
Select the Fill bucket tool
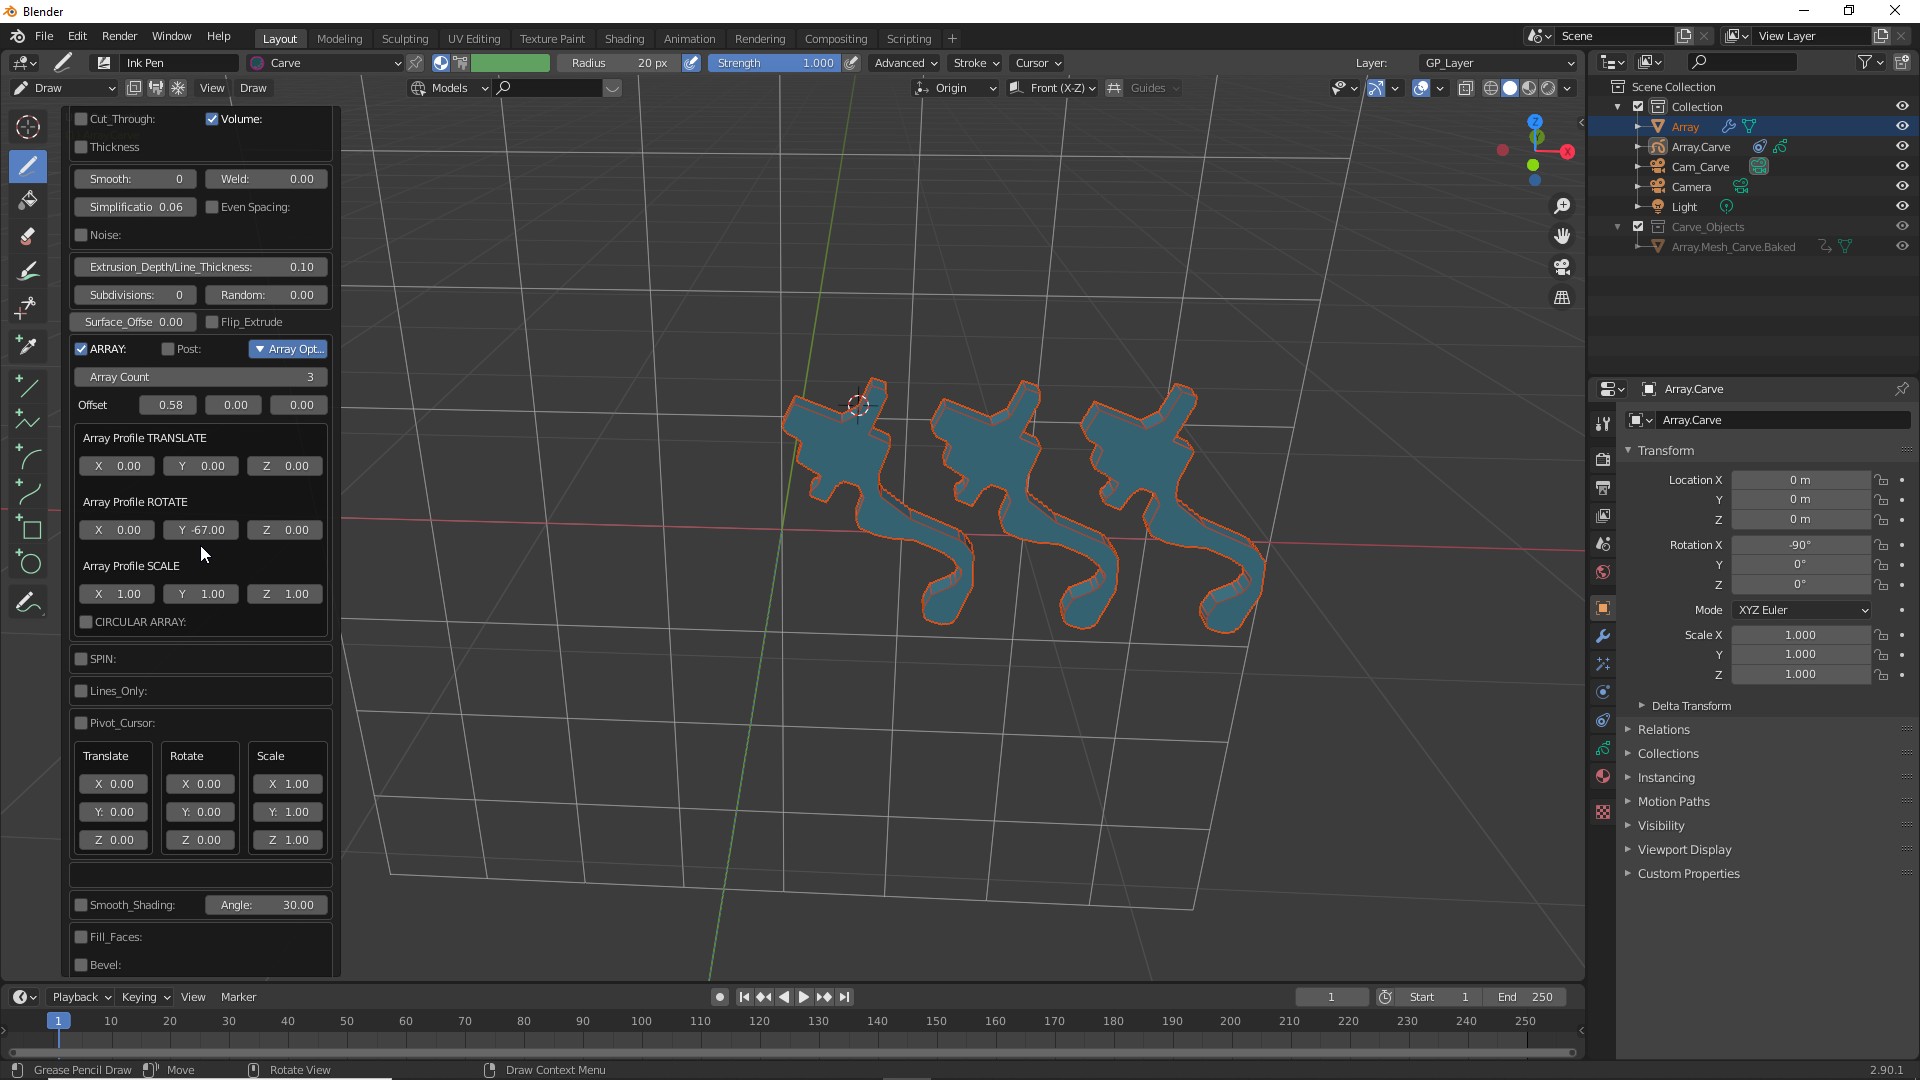click(x=28, y=200)
